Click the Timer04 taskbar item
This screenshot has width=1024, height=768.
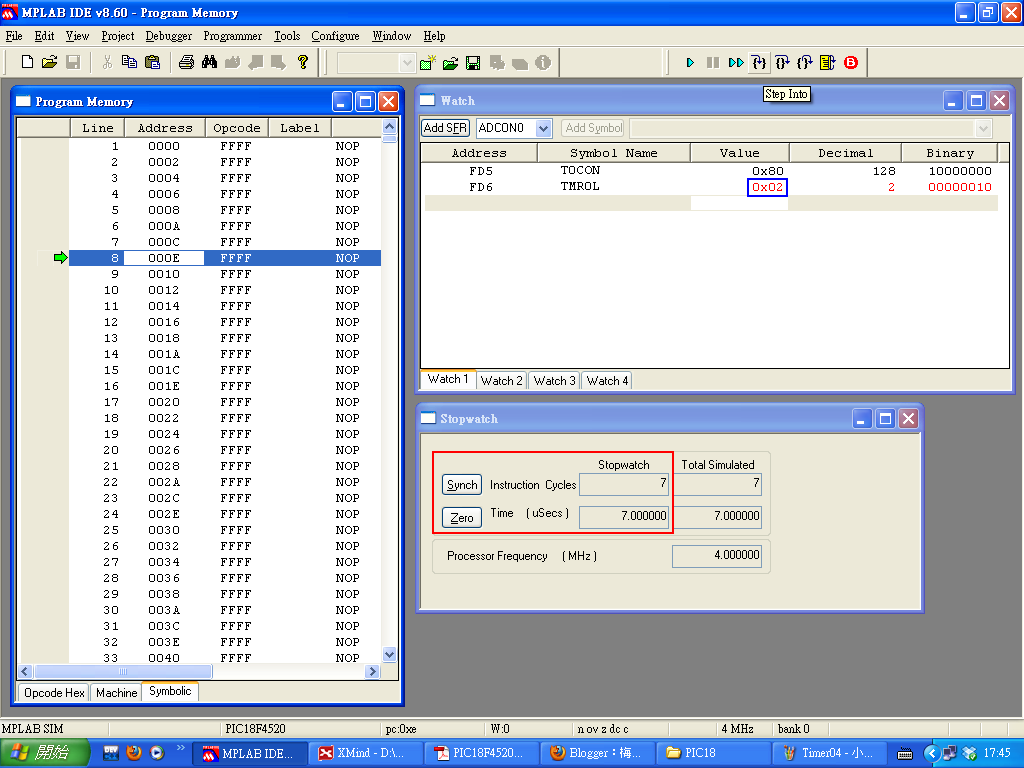829,753
